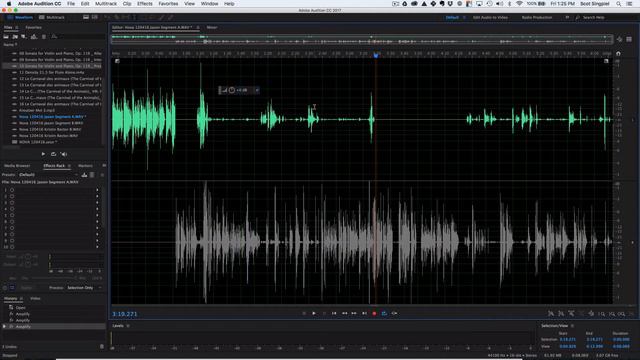
Task: Click Zoom Out Amplitude icon in zoom toolbar
Action: [561, 313]
